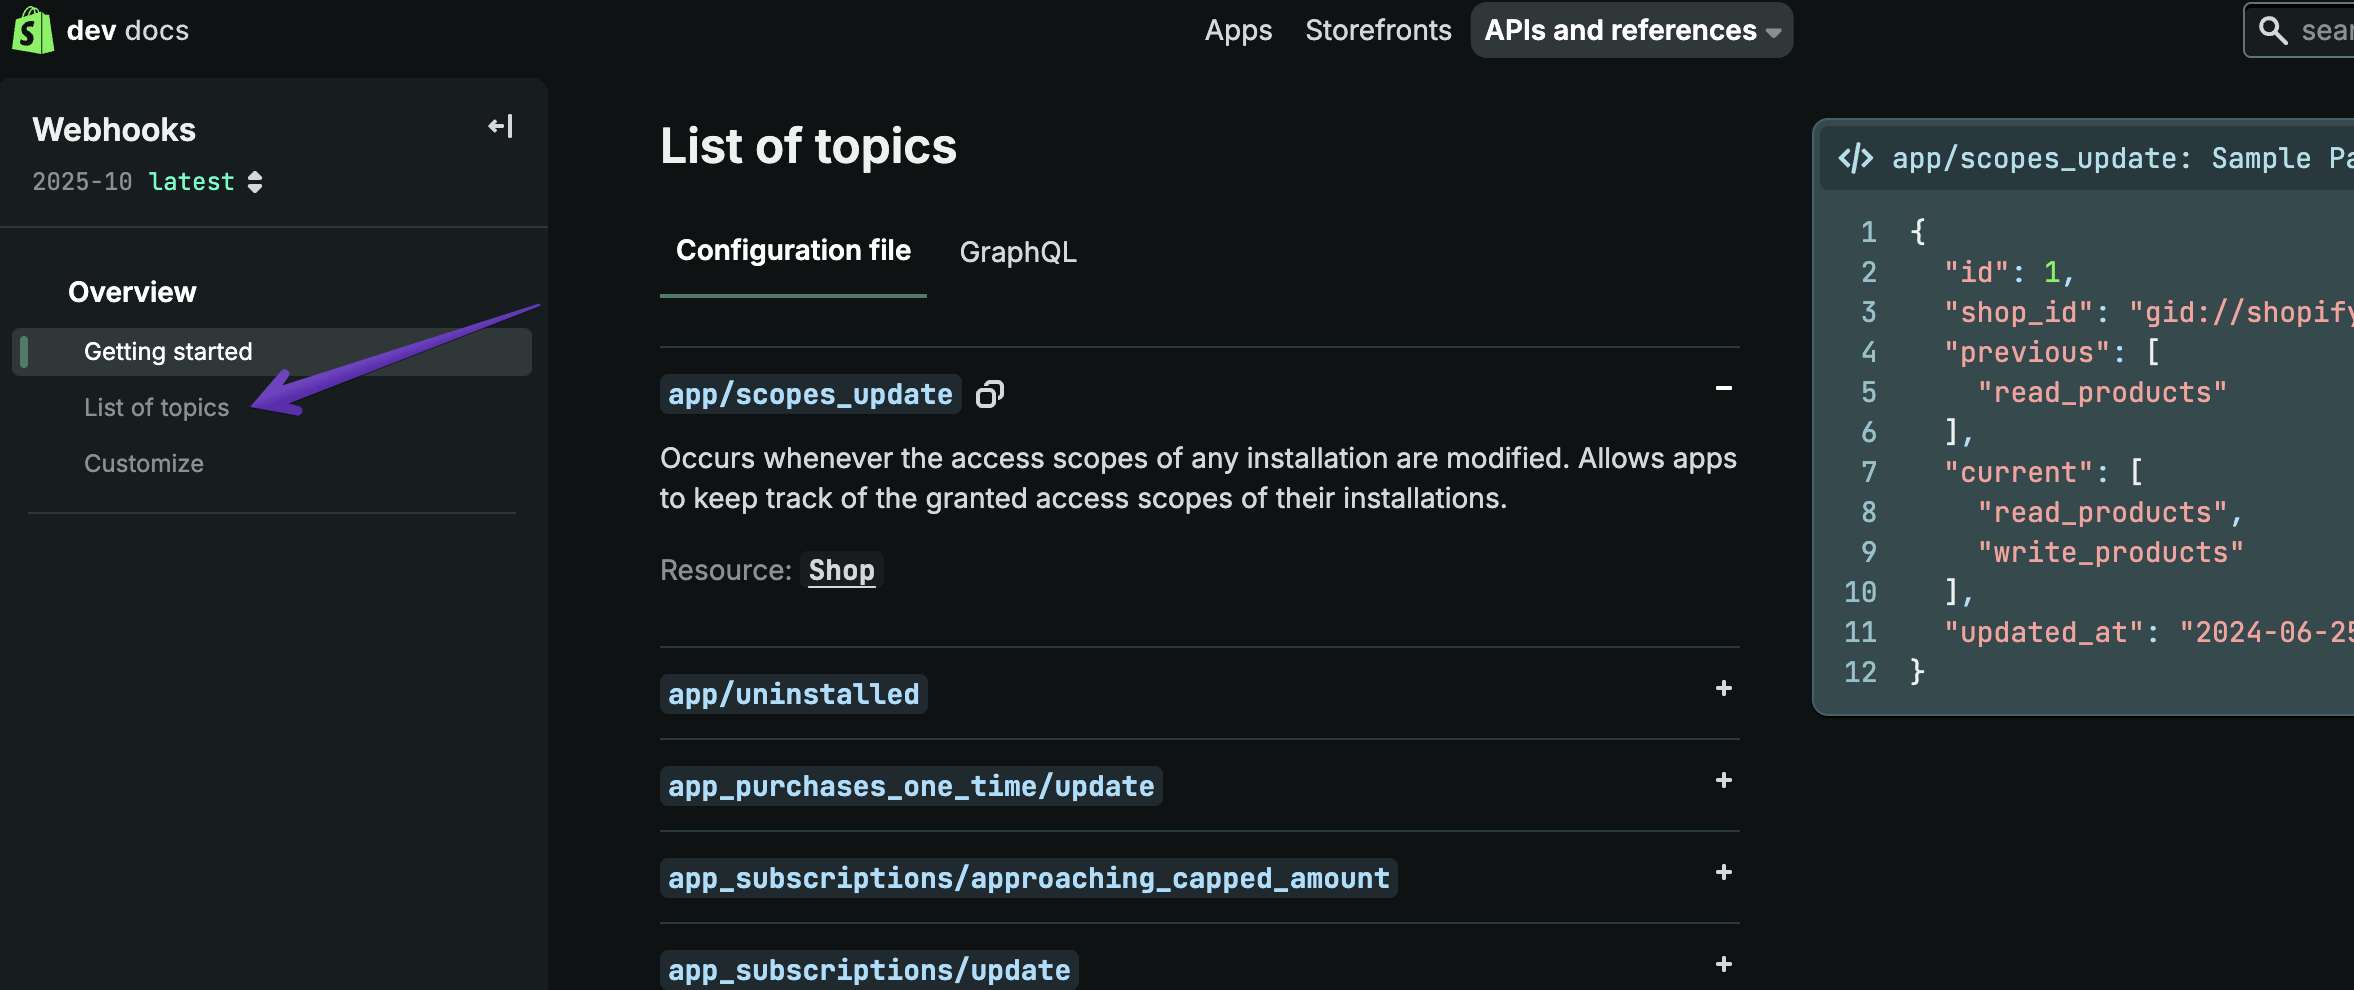This screenshot has width=2354, height=990.
Task: Open the API version selector arrows
Action: pos(255,182)
